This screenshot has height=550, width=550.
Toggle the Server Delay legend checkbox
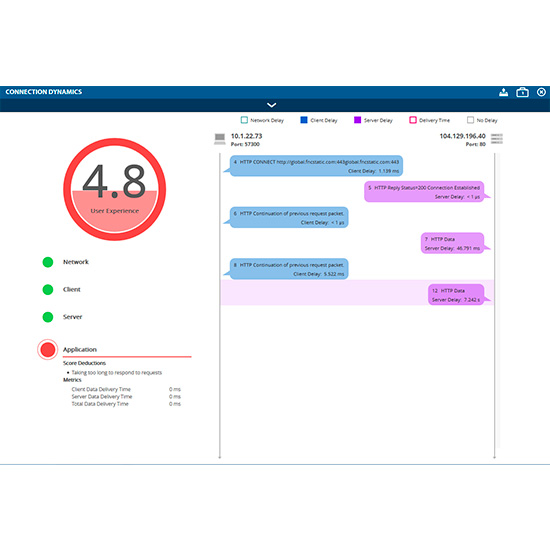357,120
